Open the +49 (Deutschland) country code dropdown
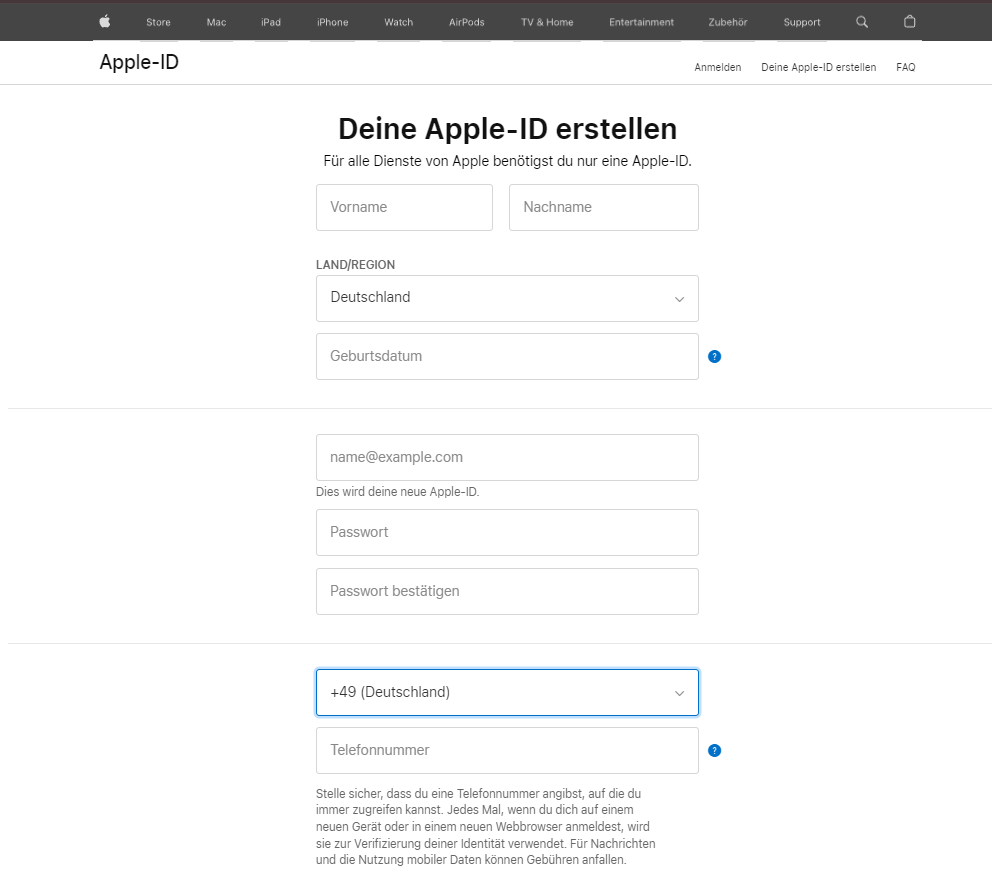992x878 pixels. [507, 692]
